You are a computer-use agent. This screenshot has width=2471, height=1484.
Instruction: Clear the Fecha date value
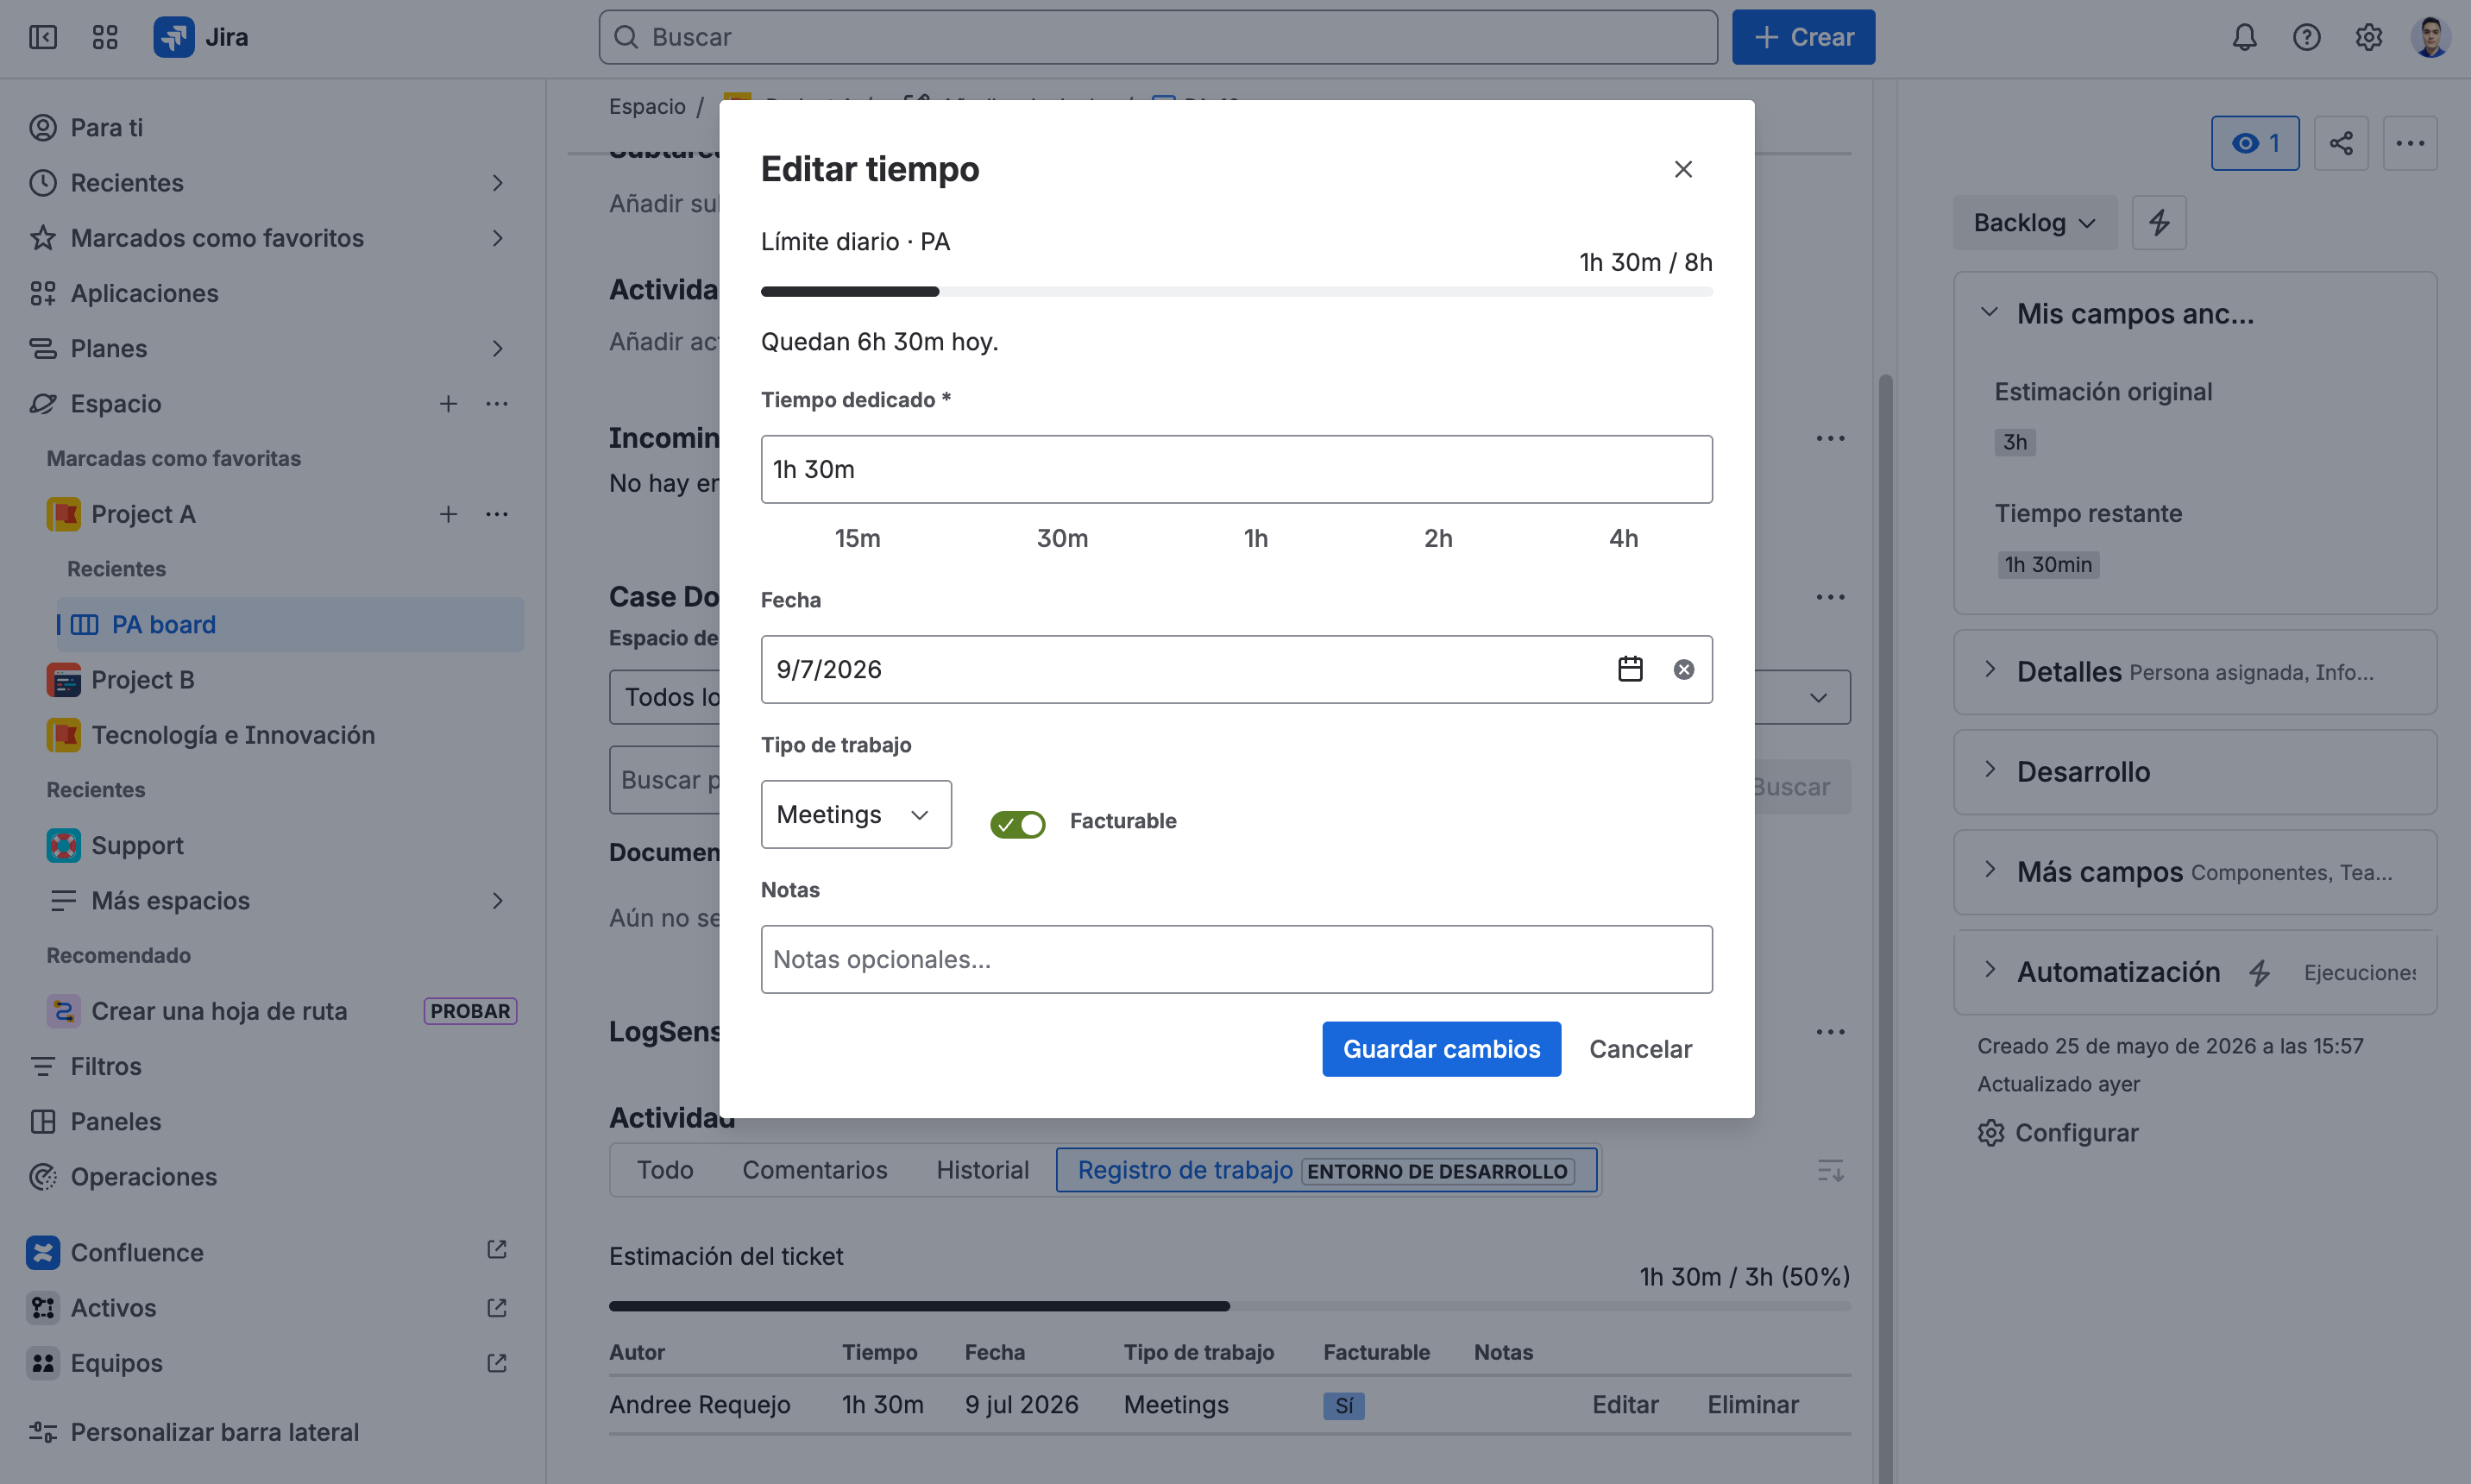tap(1684, 669)
